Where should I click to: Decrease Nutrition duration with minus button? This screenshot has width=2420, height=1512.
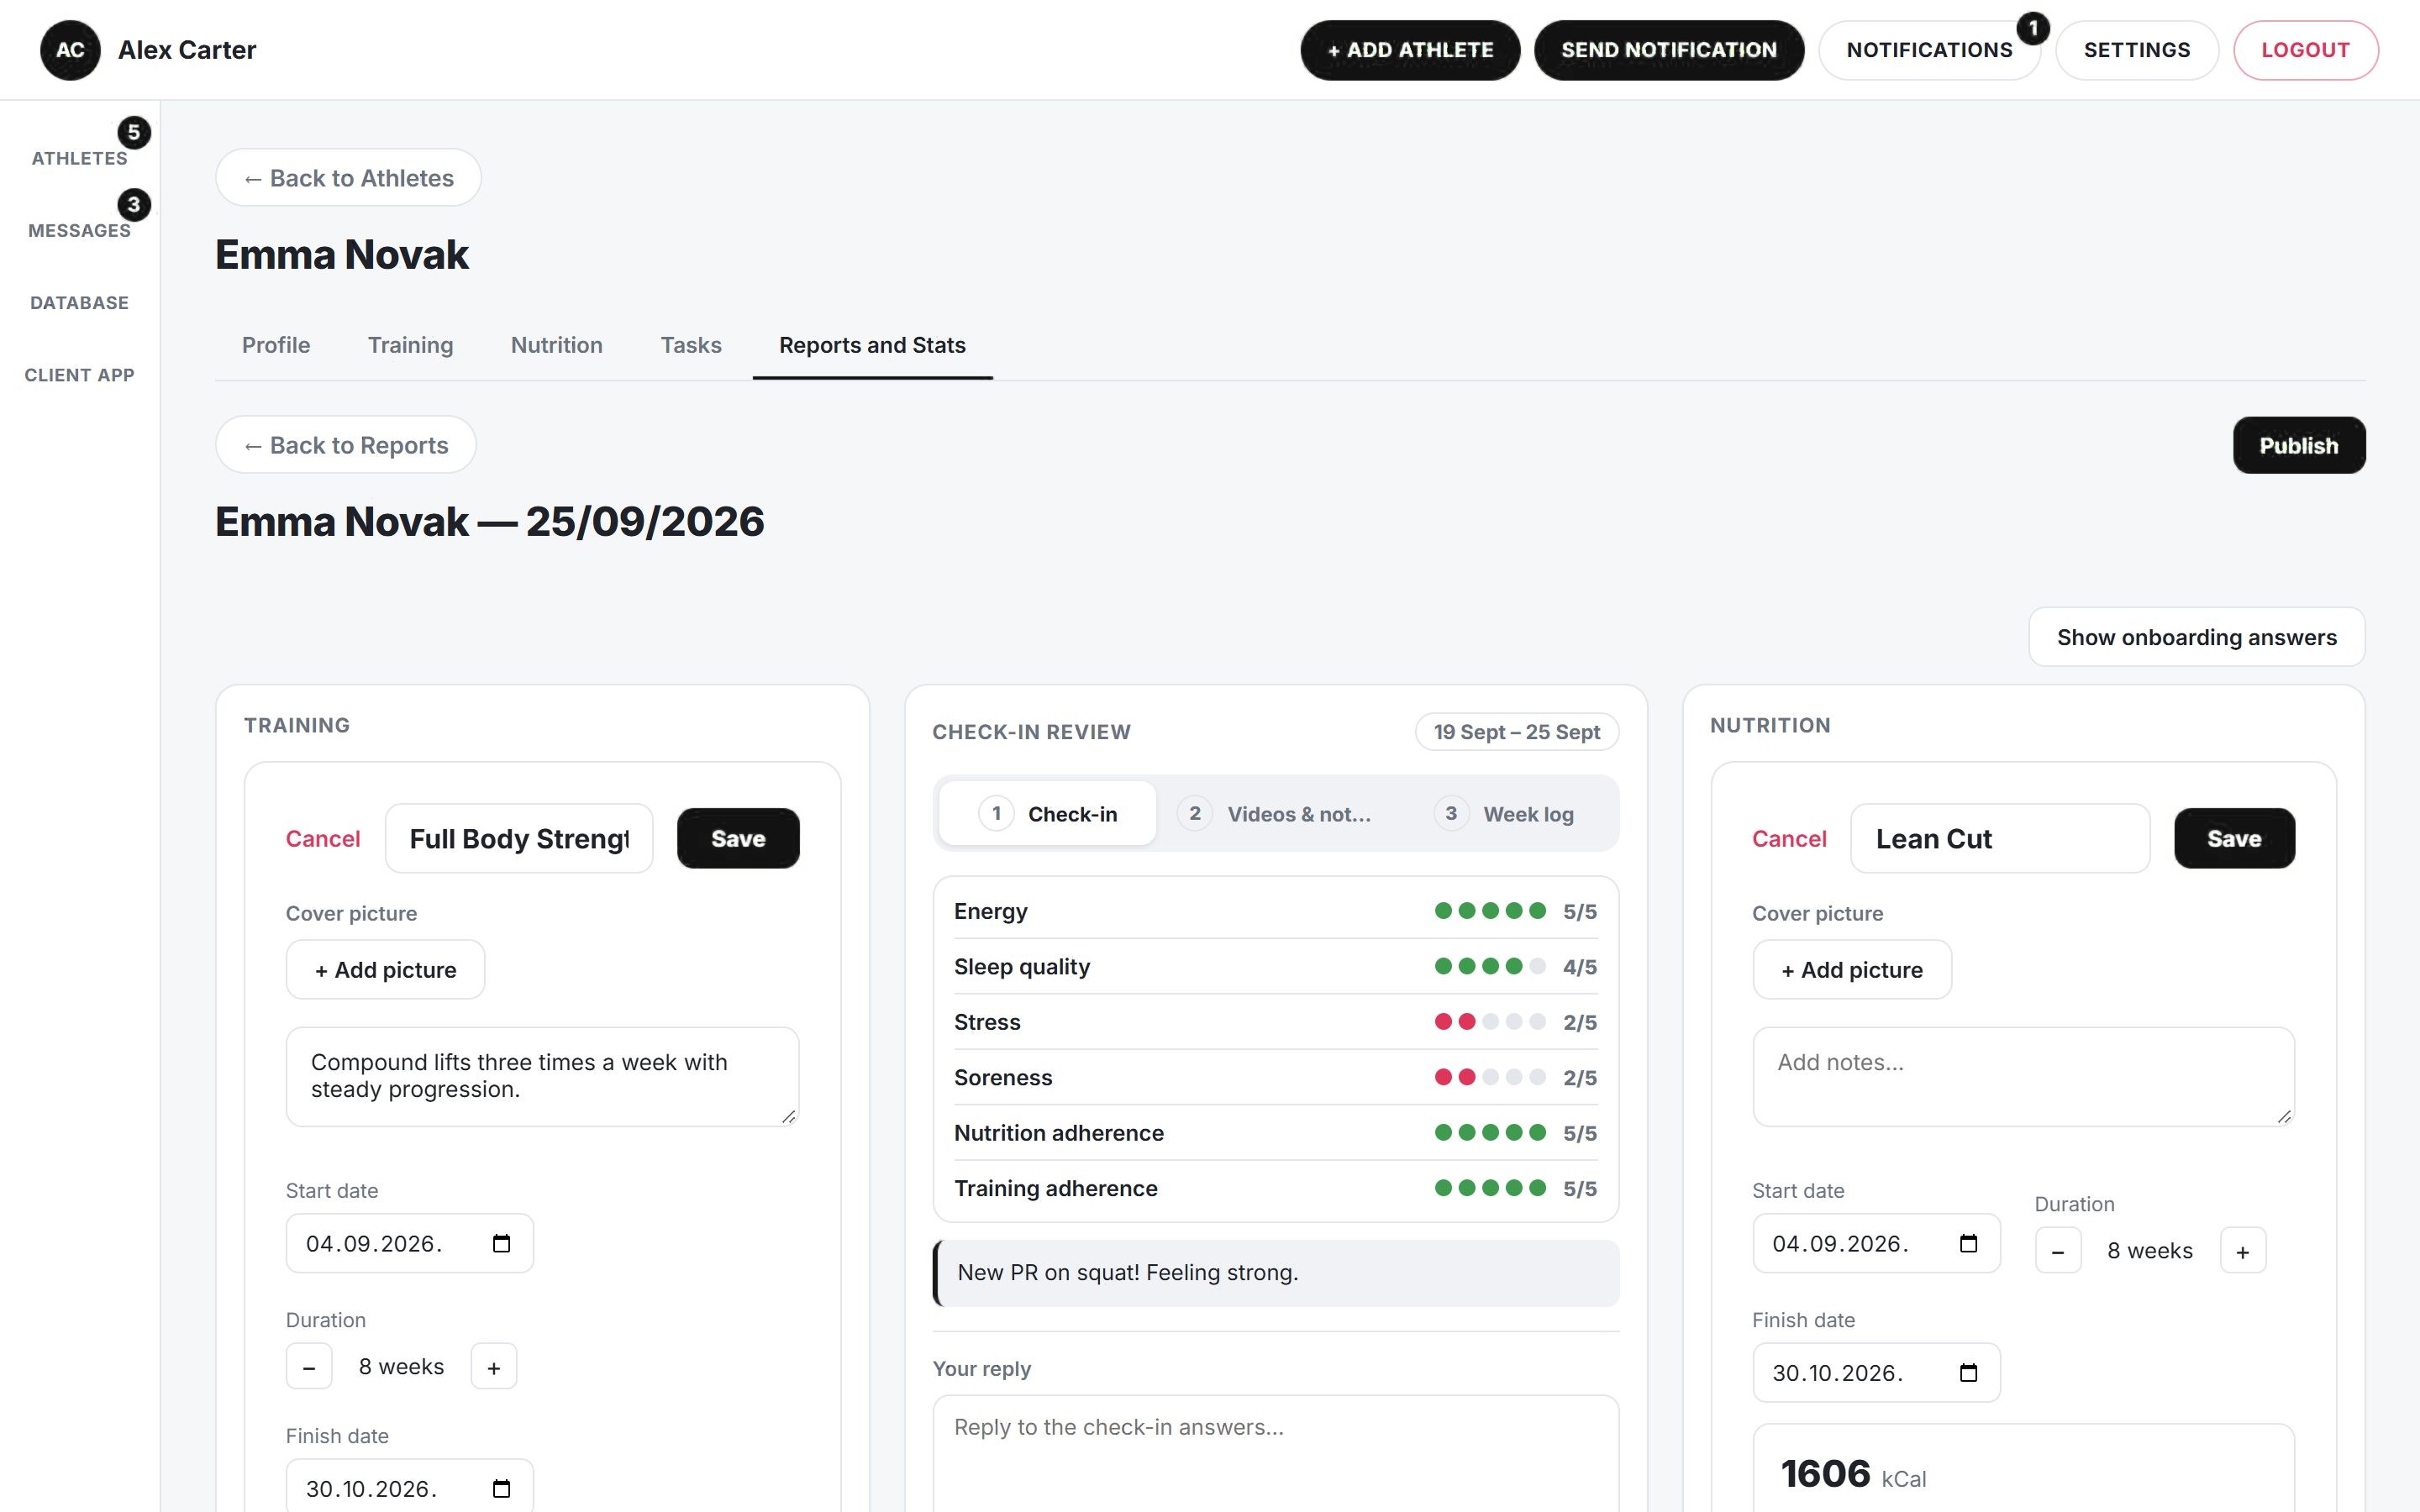2058,1250
